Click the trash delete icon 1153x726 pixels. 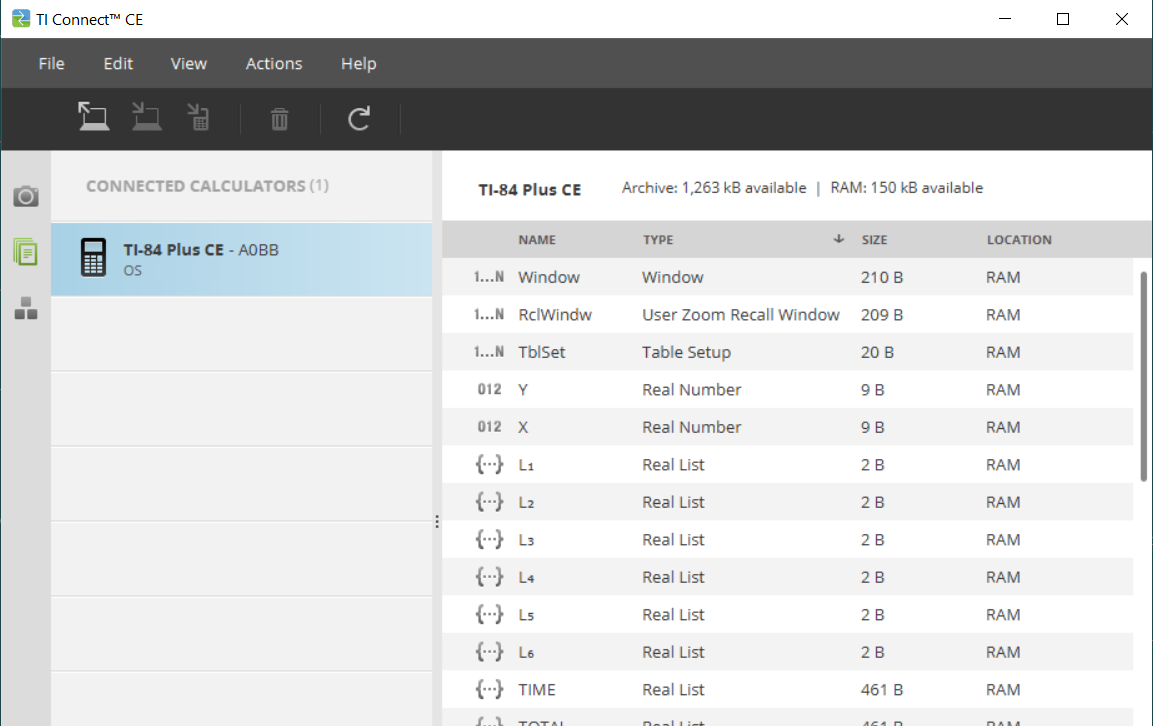click(x=280, y=120)
